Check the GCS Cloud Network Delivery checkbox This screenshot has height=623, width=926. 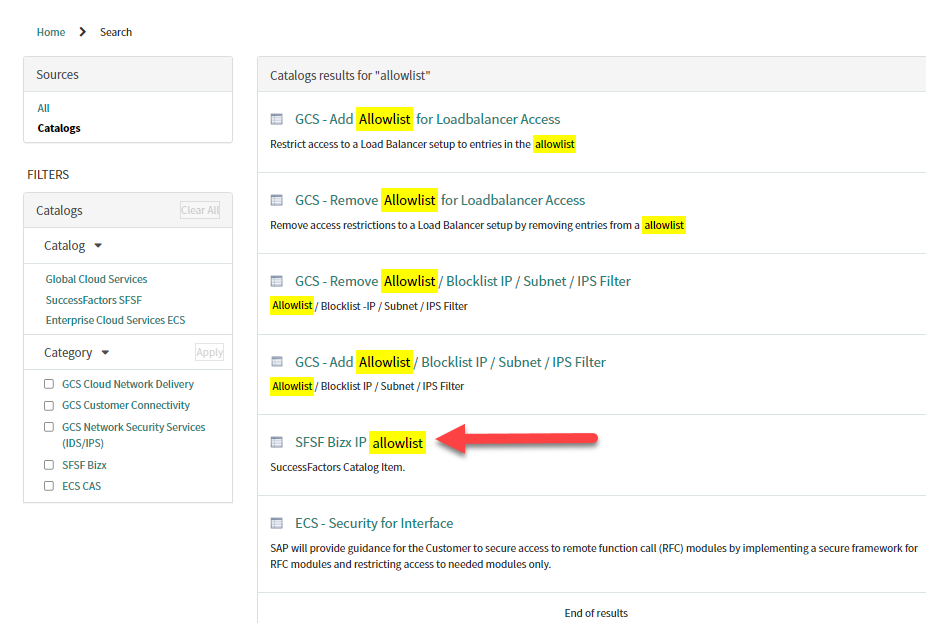[x=49, y=384]
